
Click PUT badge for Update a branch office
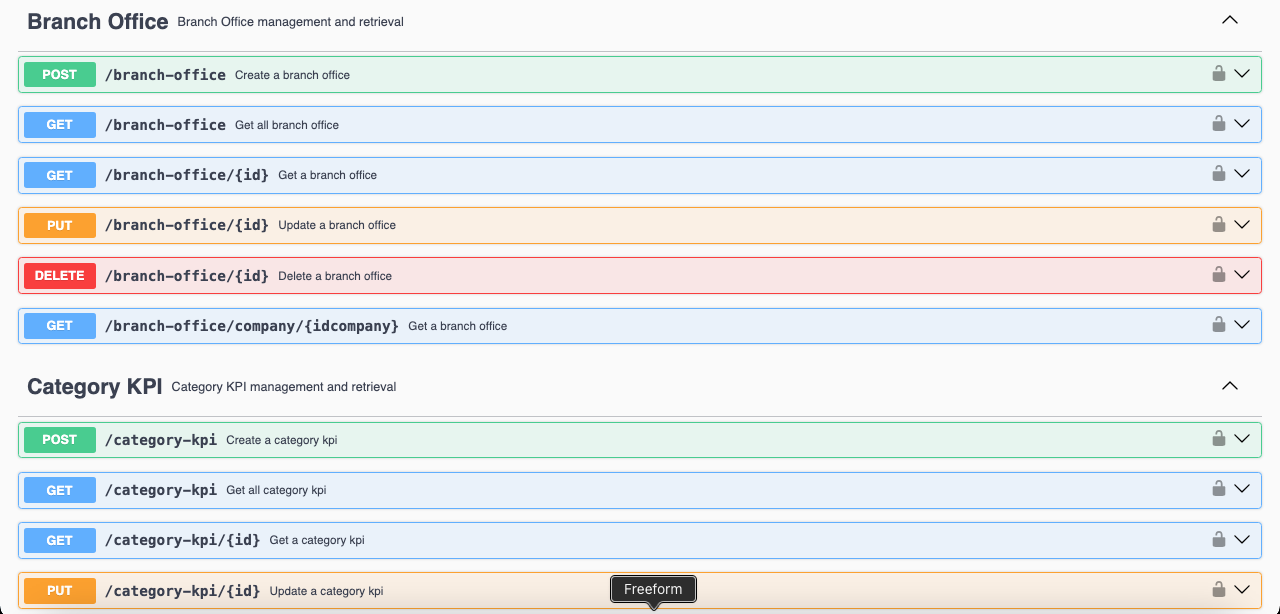tap(60, 225)
